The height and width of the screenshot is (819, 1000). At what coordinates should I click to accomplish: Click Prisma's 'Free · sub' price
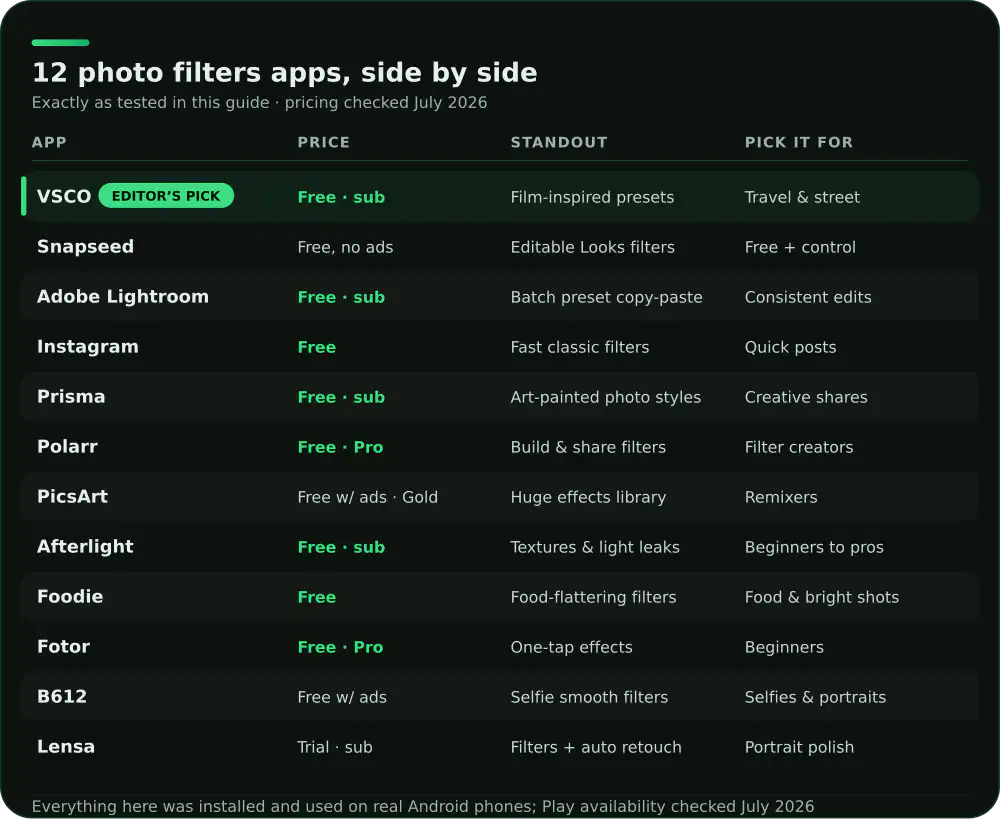click(x=341, y=397)
